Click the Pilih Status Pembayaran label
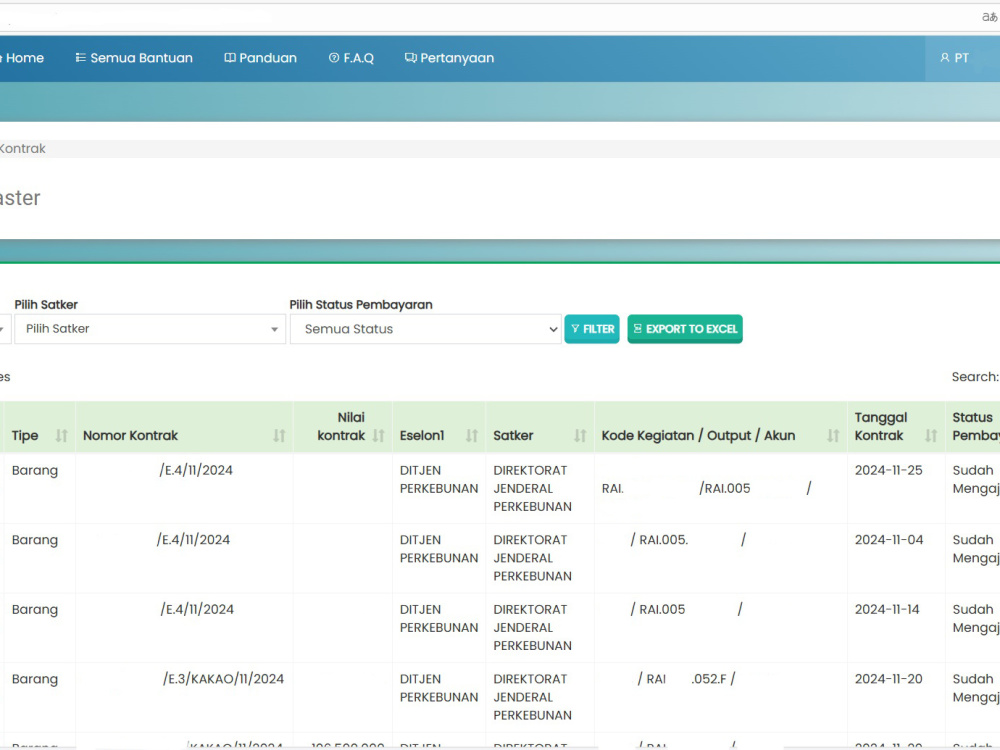The height and width of the screenshot is (750, 1000). click(361, 305)
